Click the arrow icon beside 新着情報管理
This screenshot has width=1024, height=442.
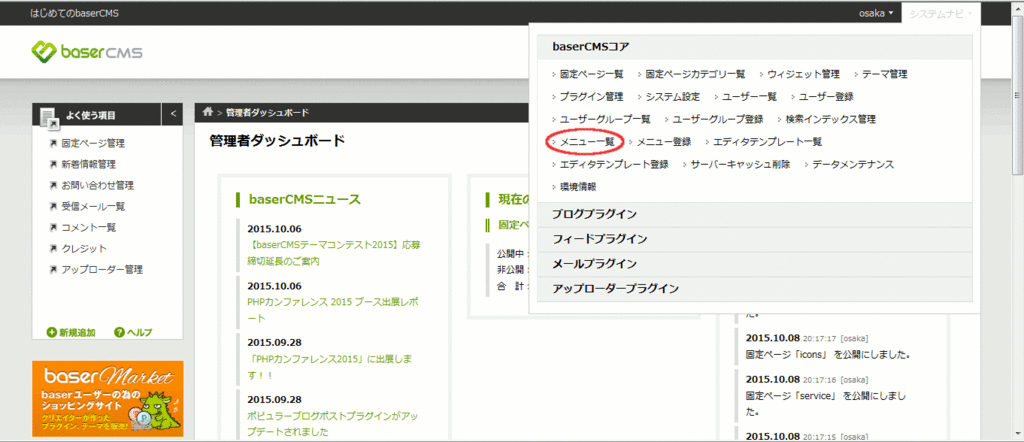pos(53,165)
